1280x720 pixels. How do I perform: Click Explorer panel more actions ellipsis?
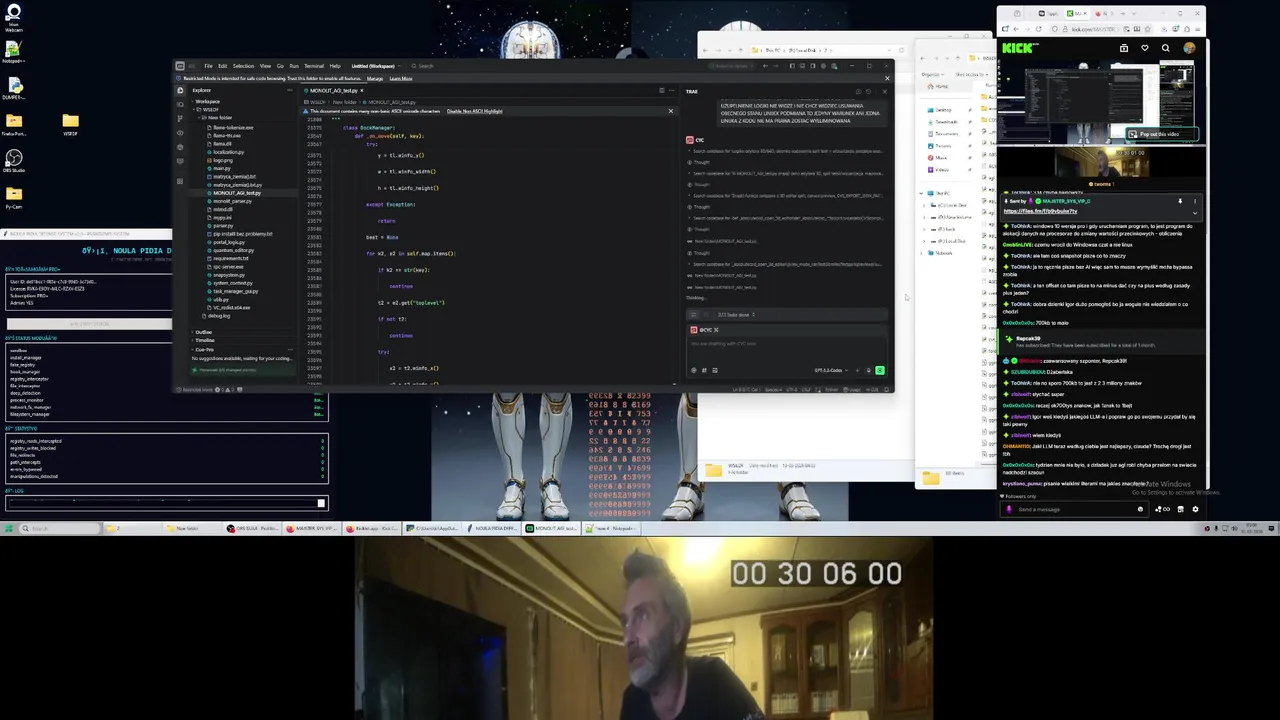coord(290,90)
